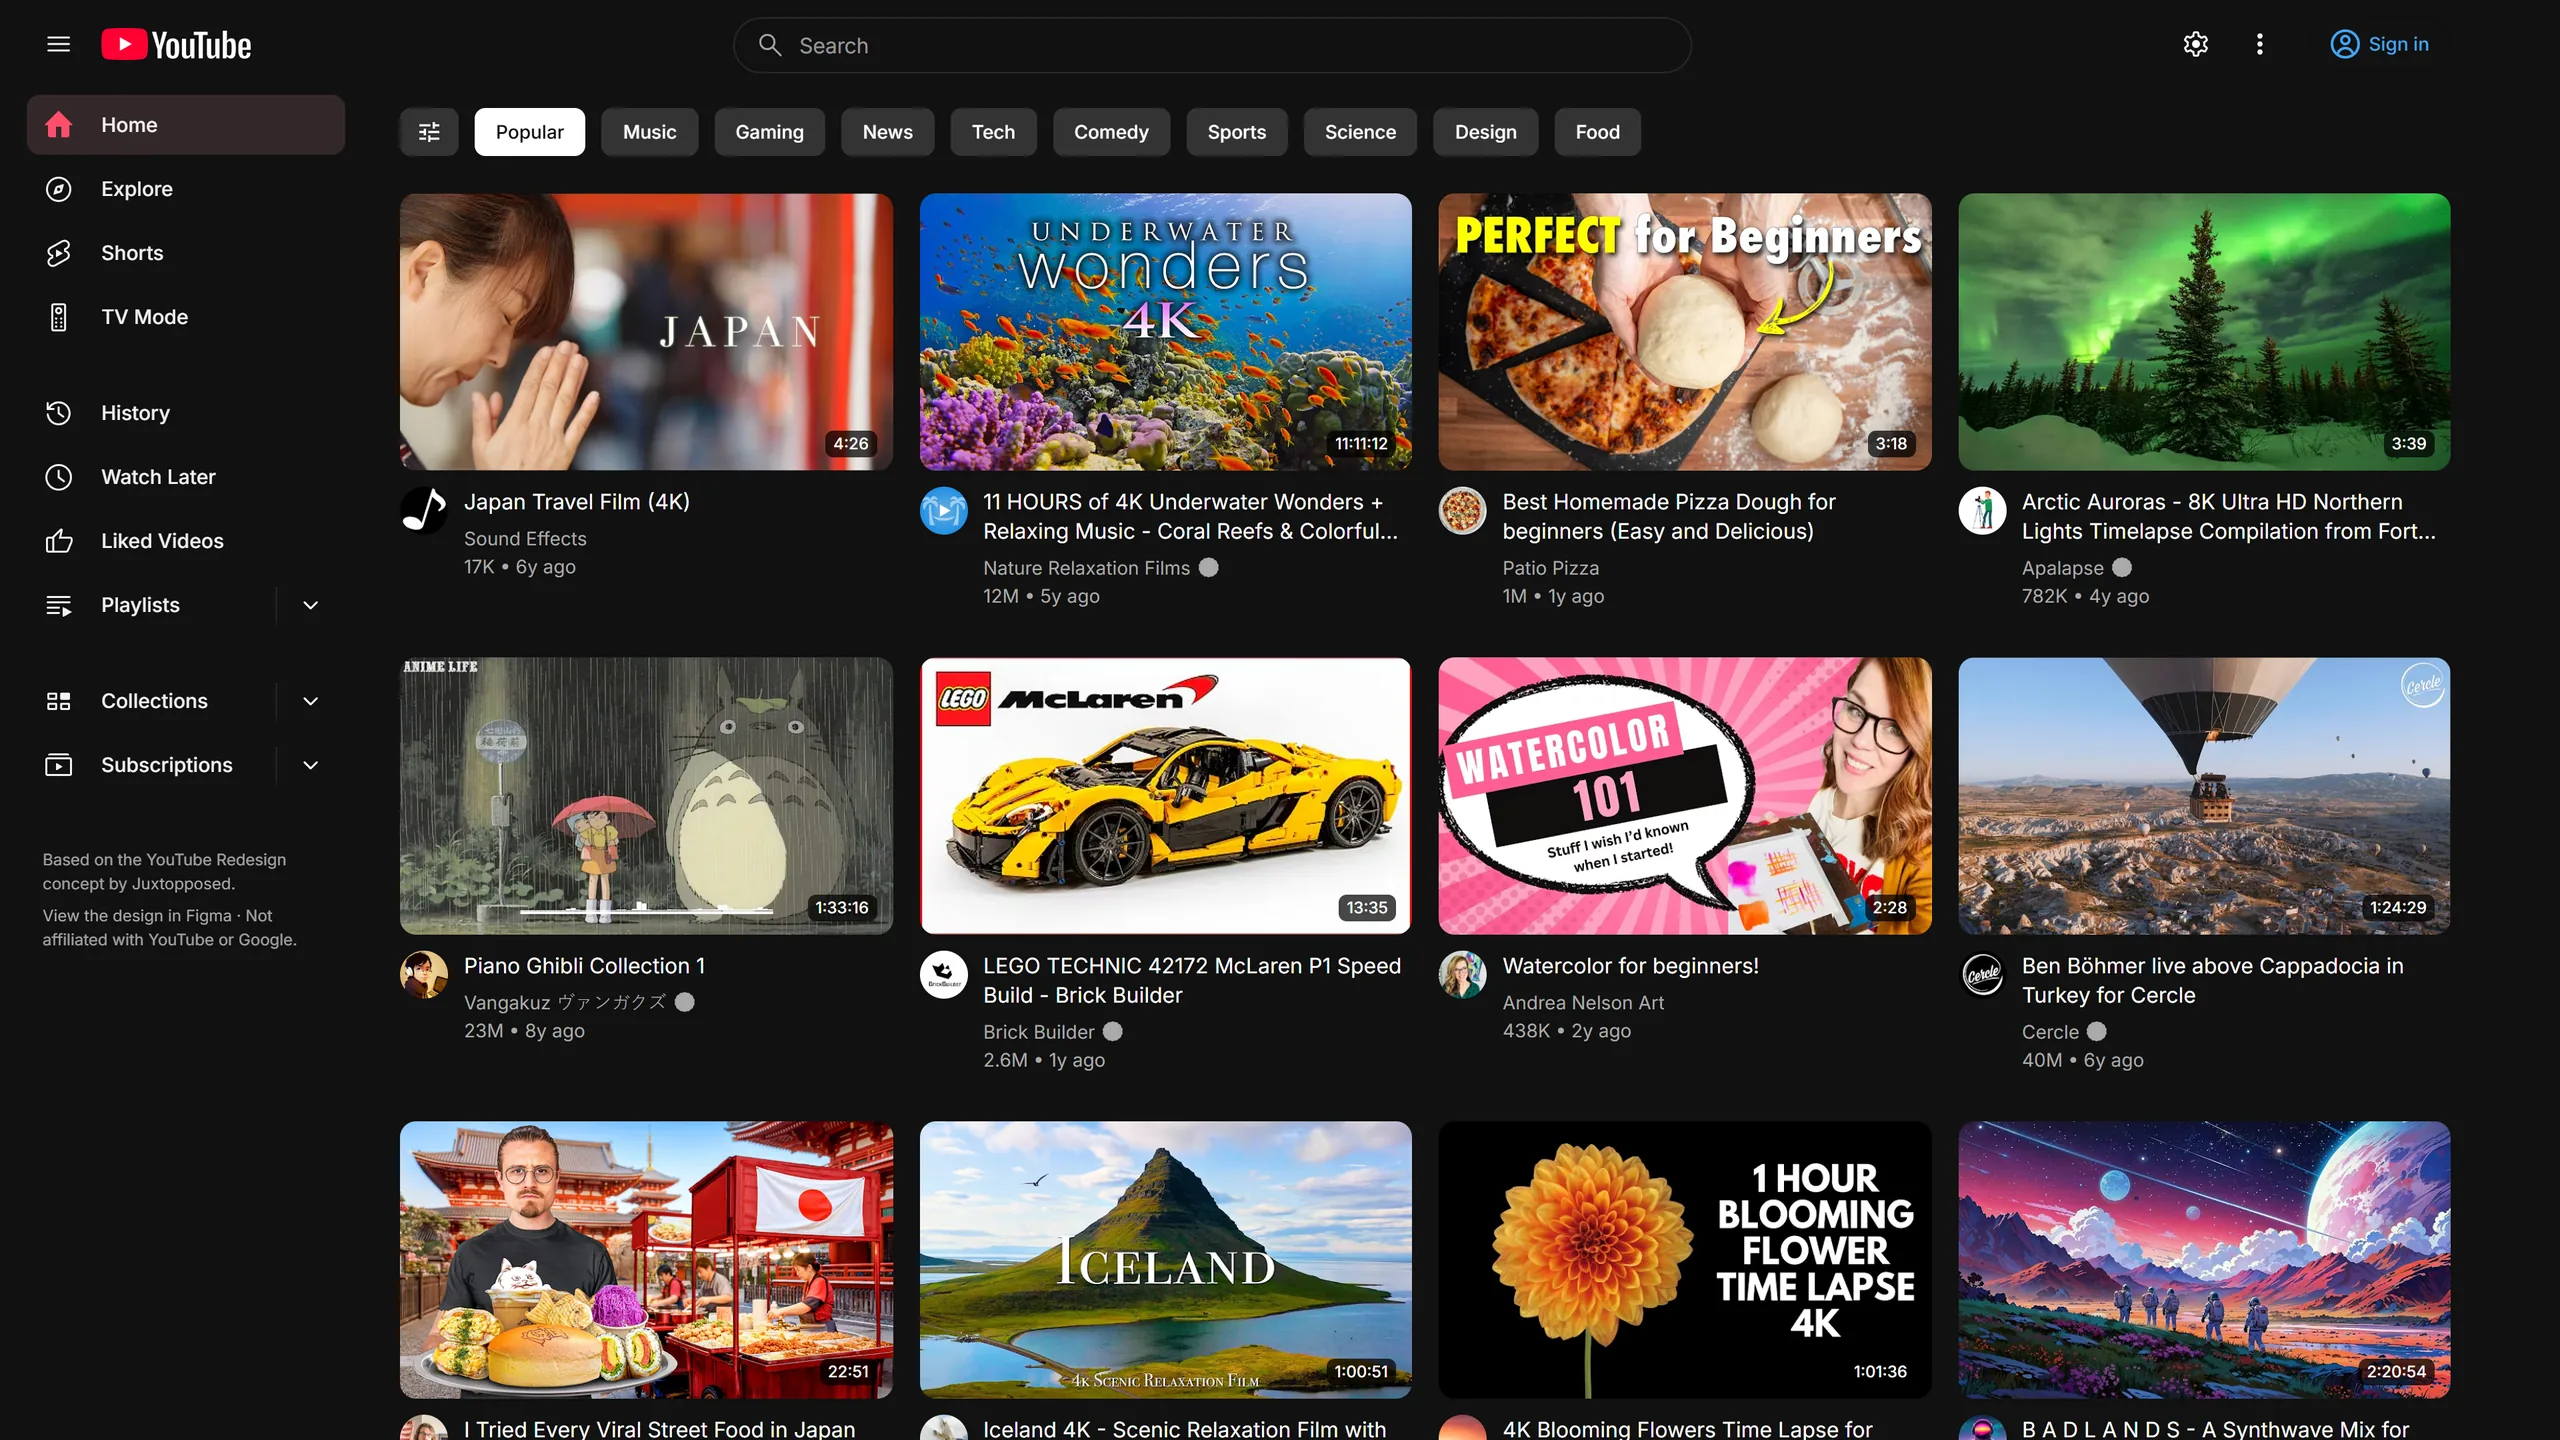Open the Piano Ghibli Collection 1 title link
Viewport: 2560px width, 1440px height.
(584, 965)
